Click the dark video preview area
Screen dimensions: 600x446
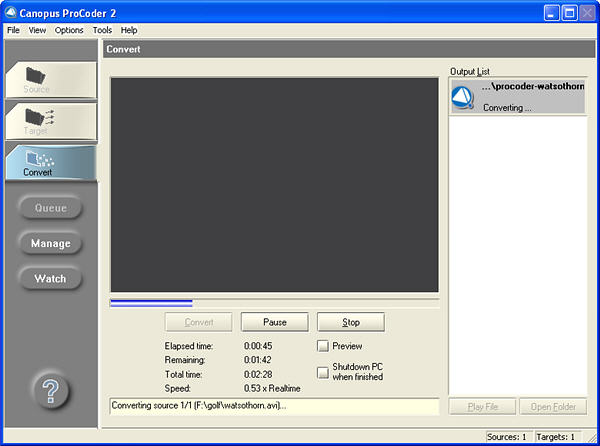point(274,185)
